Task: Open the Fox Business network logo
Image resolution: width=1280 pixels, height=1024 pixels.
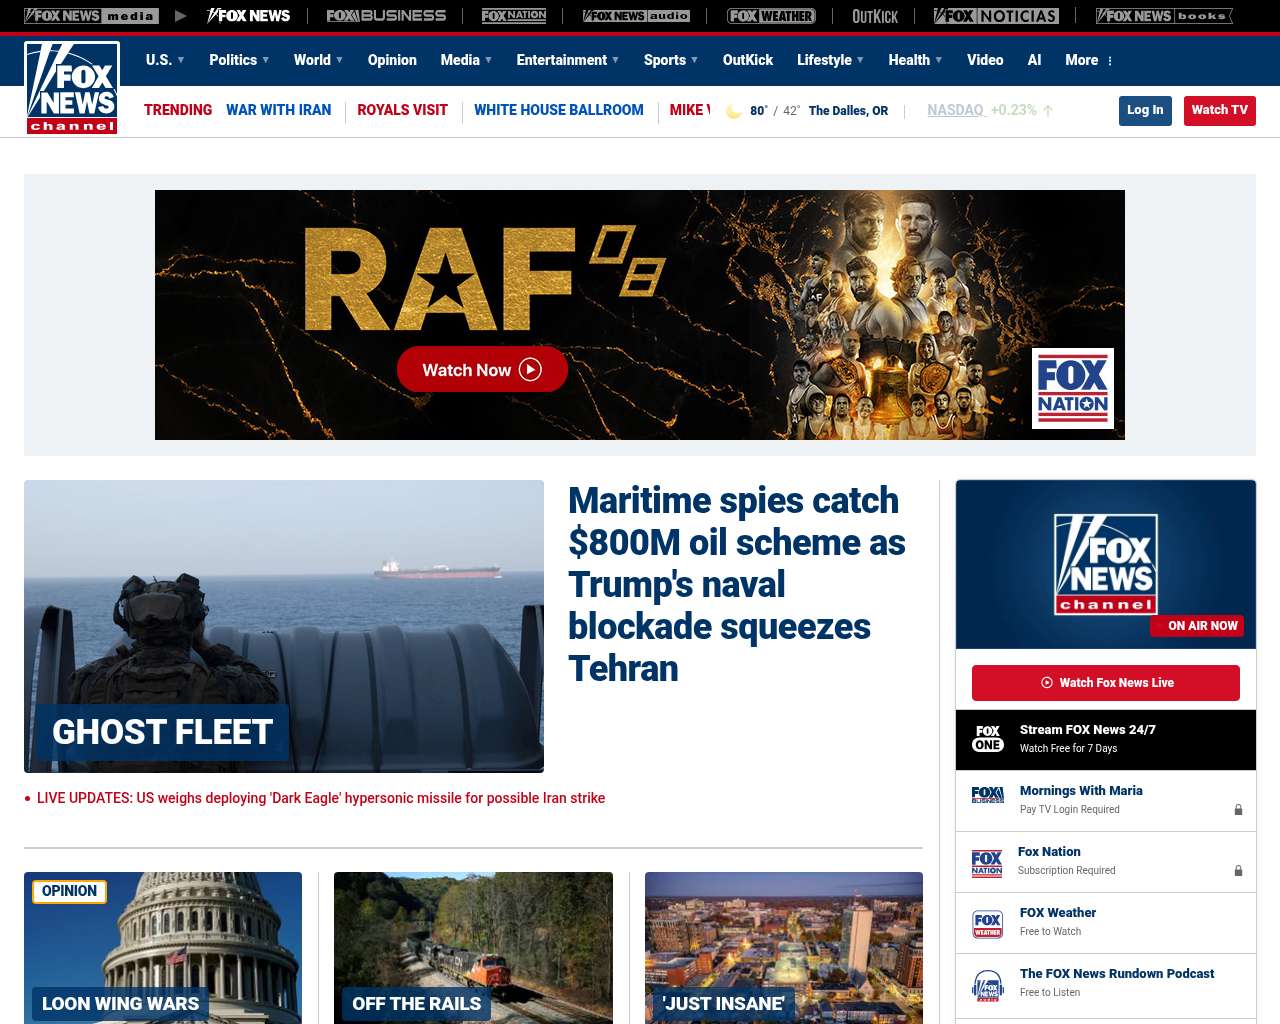Action: click(386, 16)
